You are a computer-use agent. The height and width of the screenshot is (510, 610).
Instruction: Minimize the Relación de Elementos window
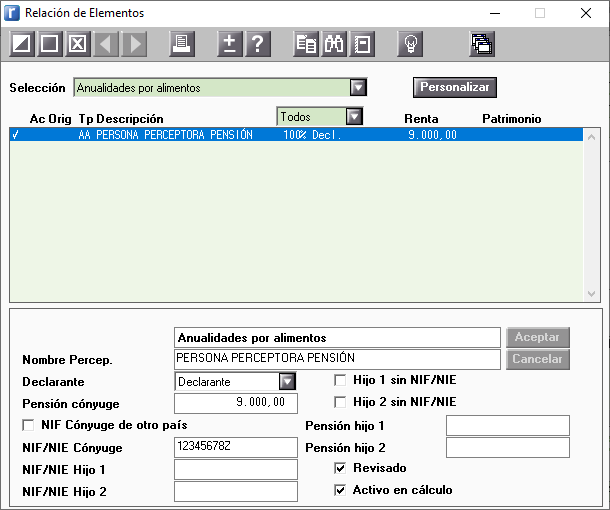pos(495,13)
